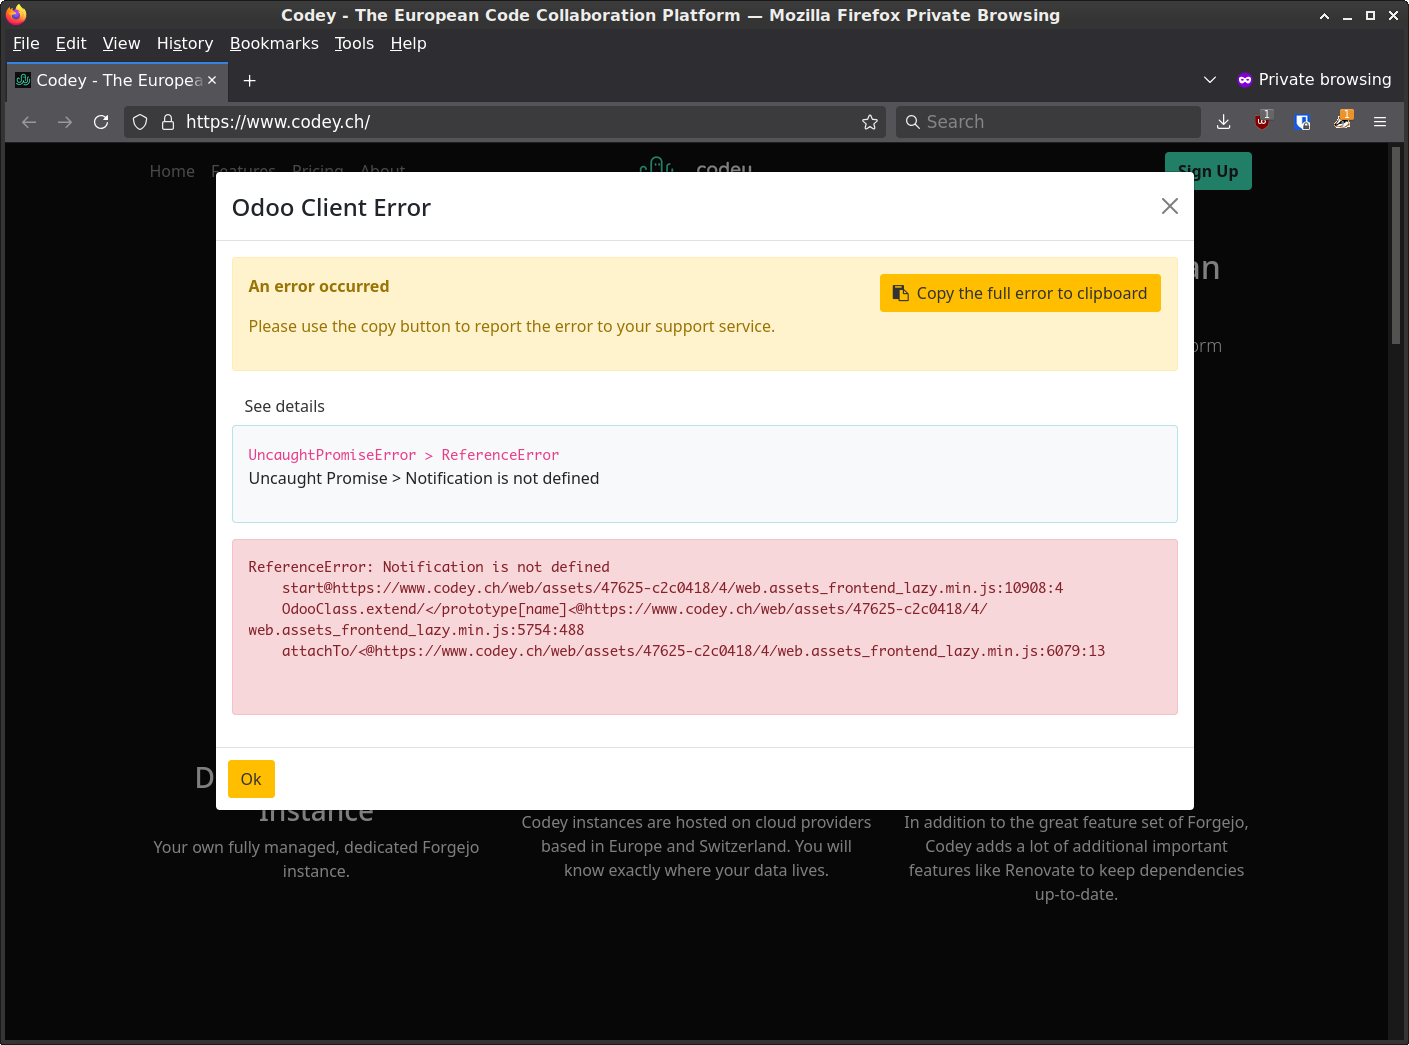Click 'ReferenceError' in the pink error heading
This screenshot has width=1409, height=1045.
[x=500, y=455]
